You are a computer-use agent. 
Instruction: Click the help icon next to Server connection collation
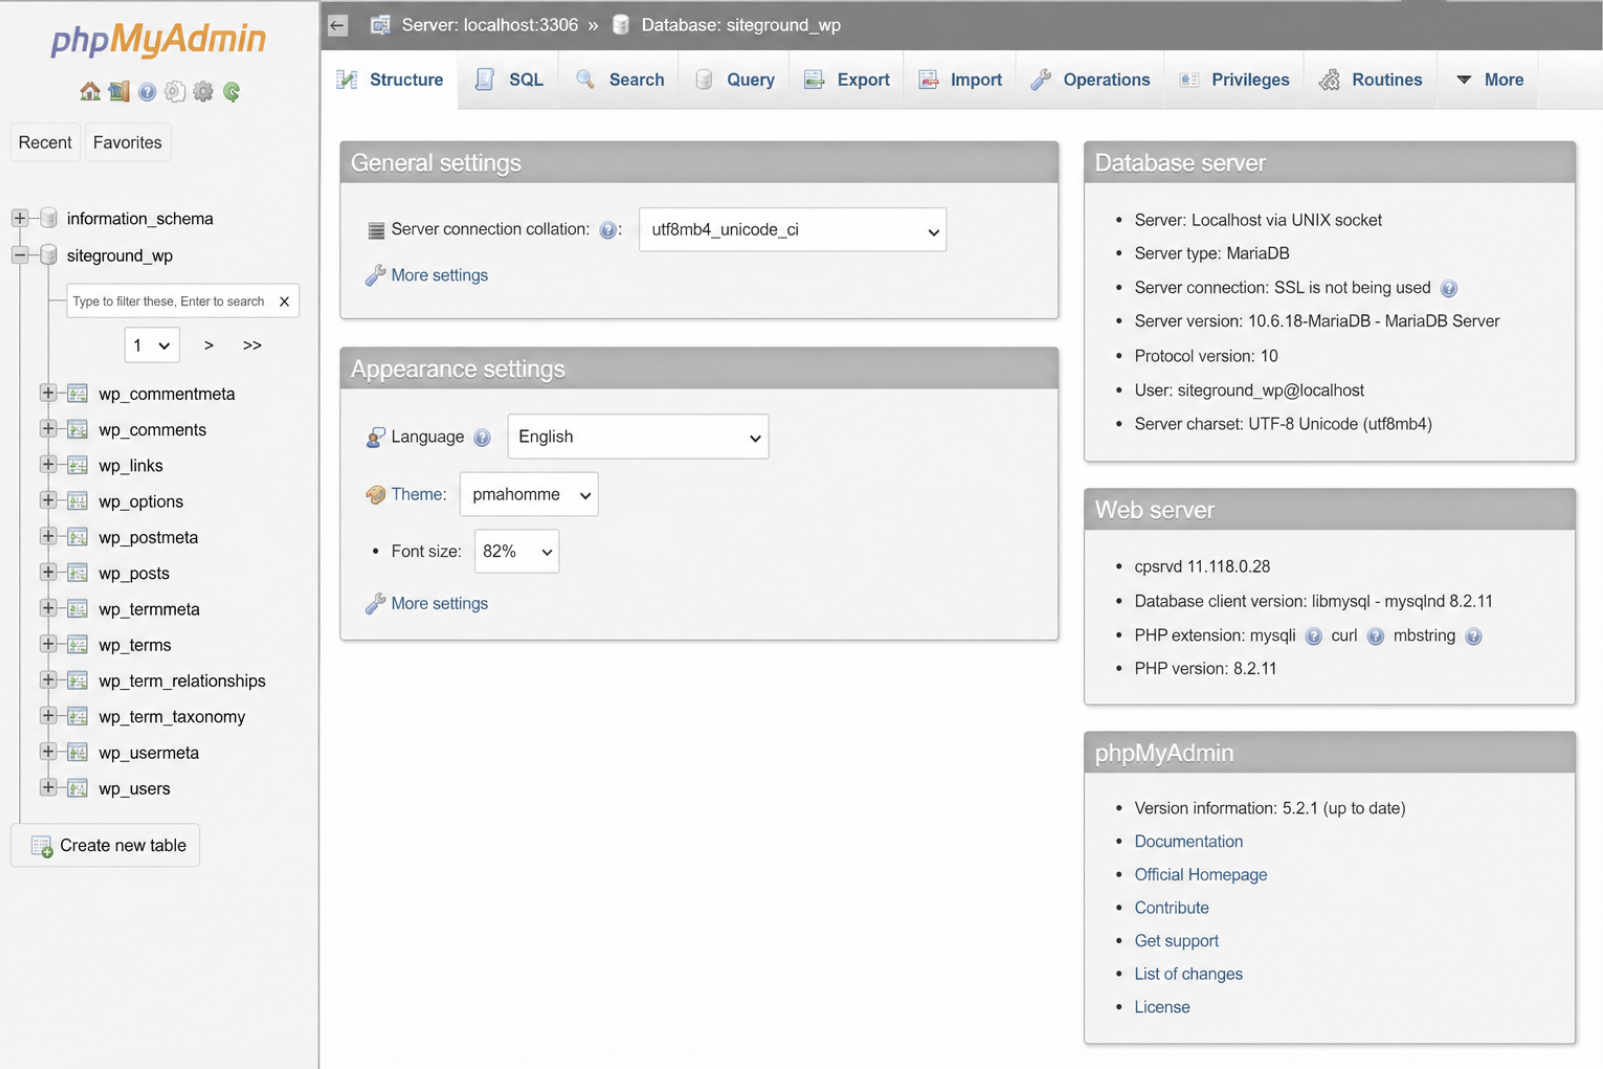pyautogui.click(x=607, y=230)
